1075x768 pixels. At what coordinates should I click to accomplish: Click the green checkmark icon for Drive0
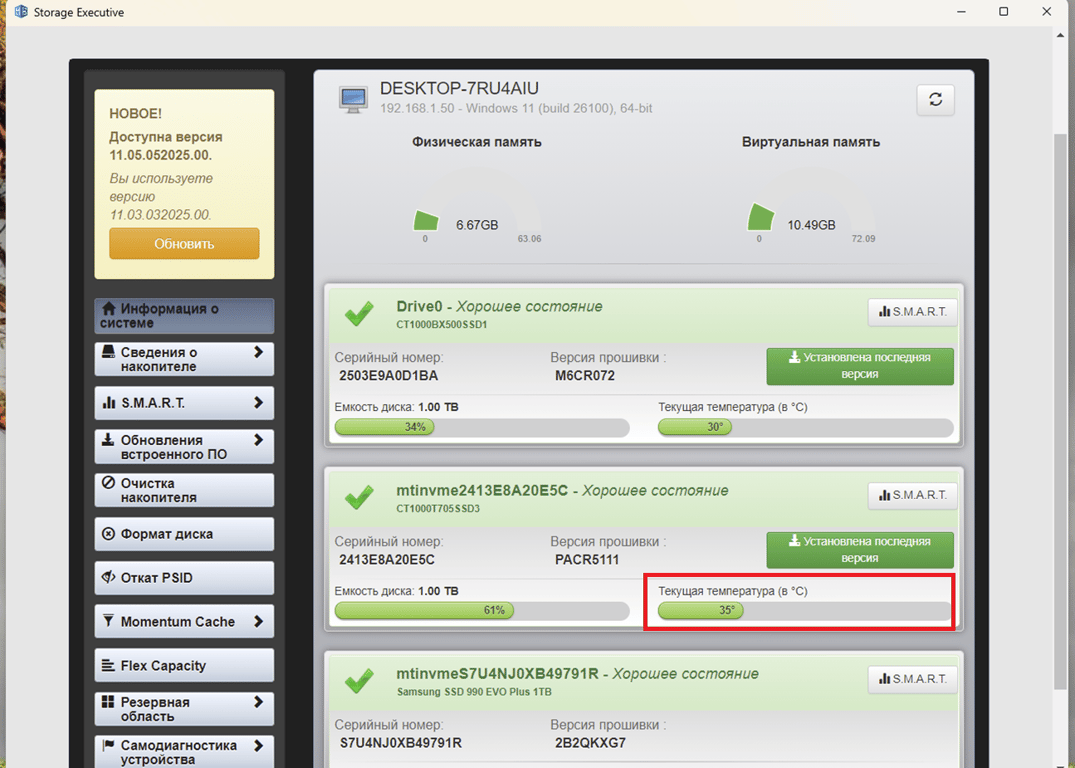tap(359, 314)
